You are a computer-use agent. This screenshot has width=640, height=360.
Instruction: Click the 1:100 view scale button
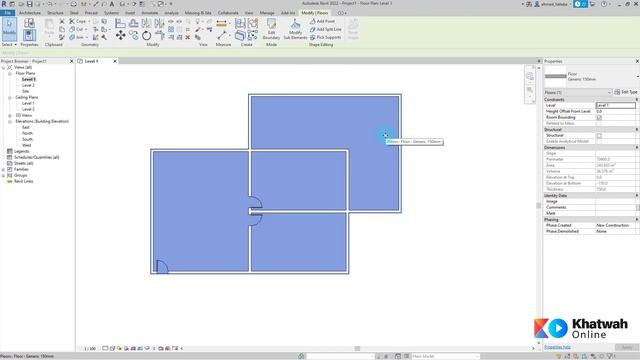[x=90, y=349]
